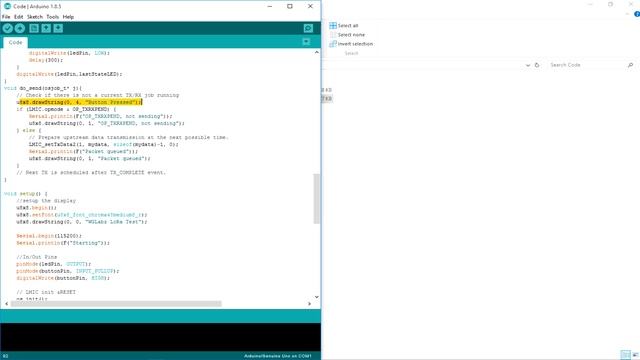
Task: Click the Verify sketch checkmark icon
Action: tap(7, 28)
